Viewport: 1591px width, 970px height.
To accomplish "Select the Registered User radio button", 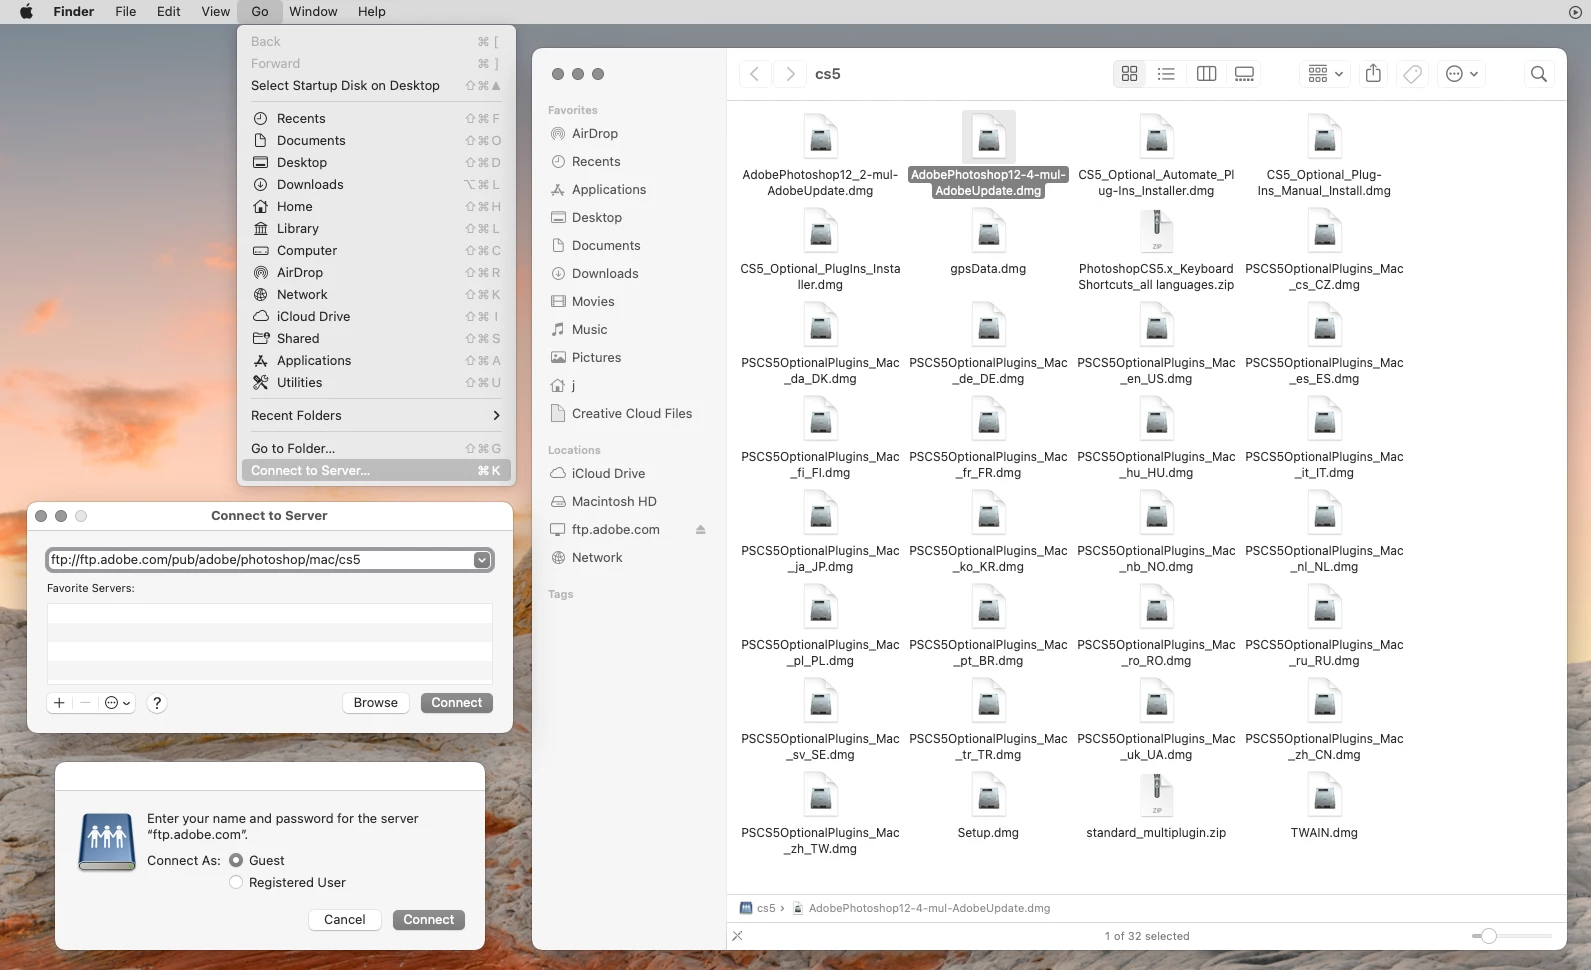I will click(236, 882).
